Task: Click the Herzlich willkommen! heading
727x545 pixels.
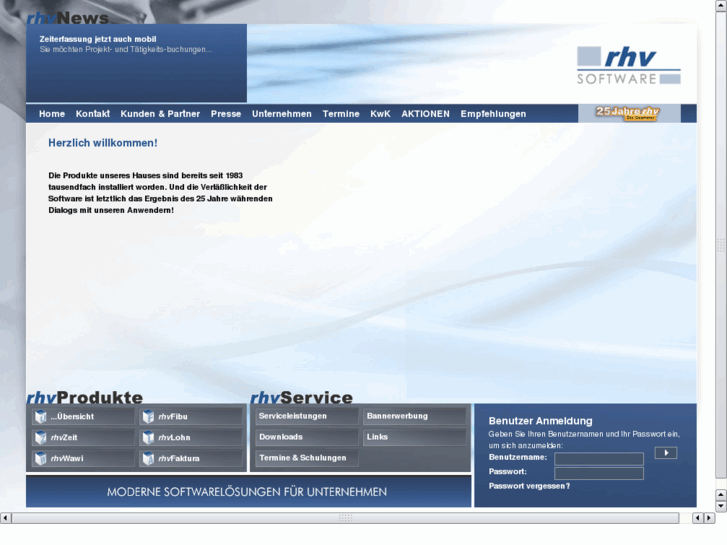Action: coord(103,143)
